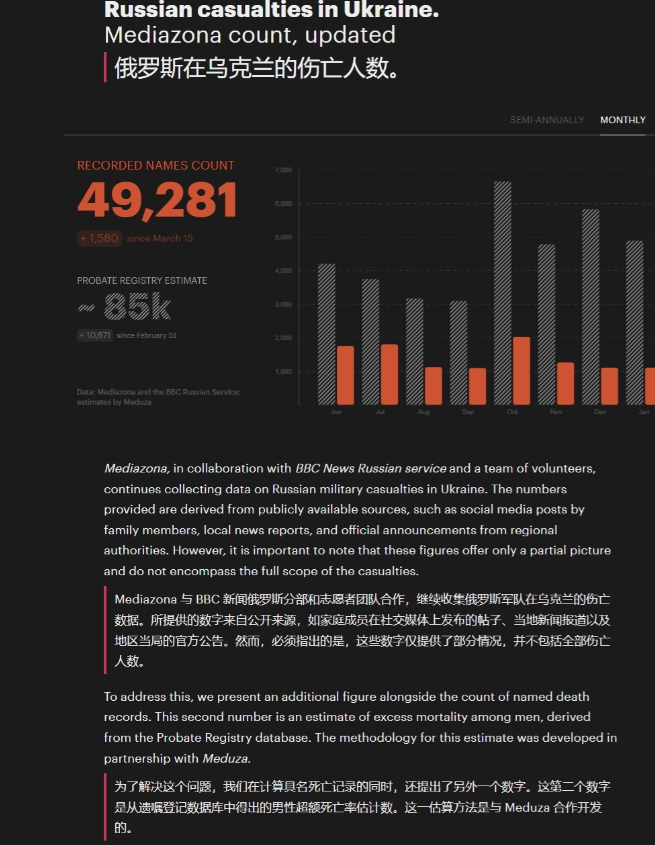This screenshot has height=845, width=655.
Task: Click the 4,000 y-axis label
Action: point(284,271)
